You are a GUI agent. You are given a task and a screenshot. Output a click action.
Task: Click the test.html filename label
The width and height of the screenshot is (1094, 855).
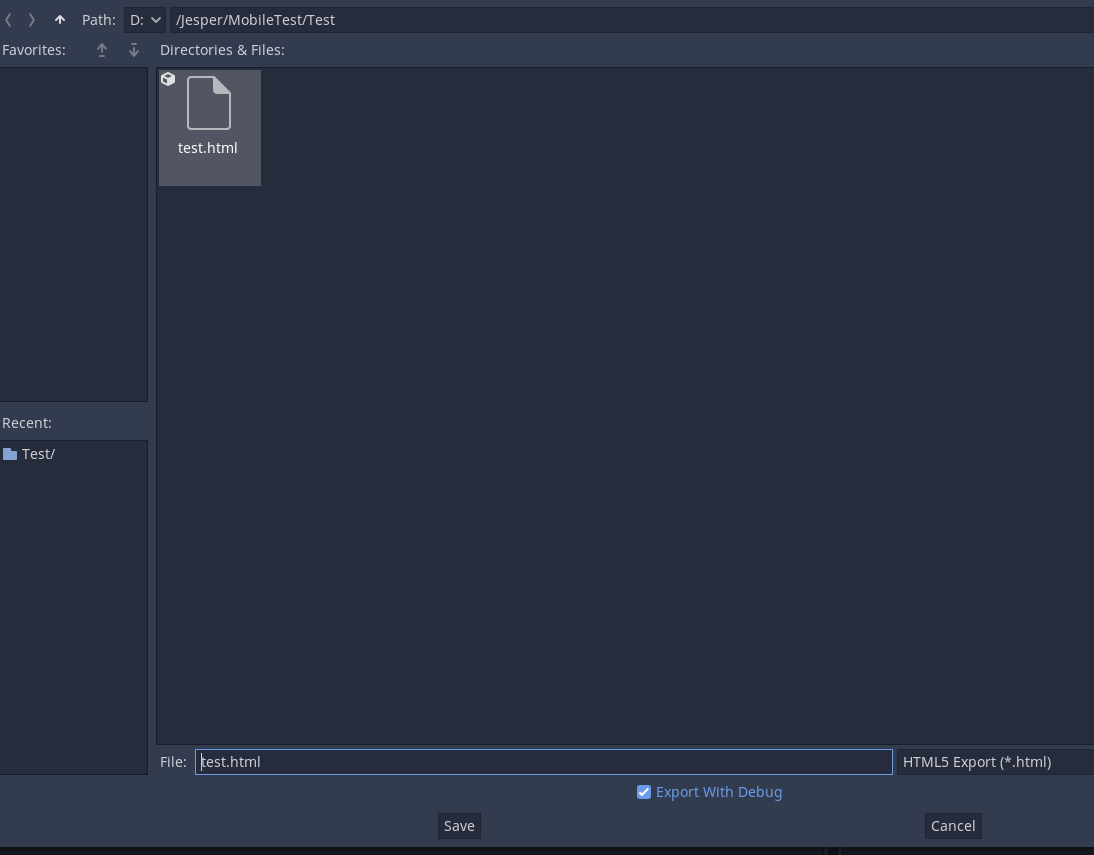tap(207, 147)
